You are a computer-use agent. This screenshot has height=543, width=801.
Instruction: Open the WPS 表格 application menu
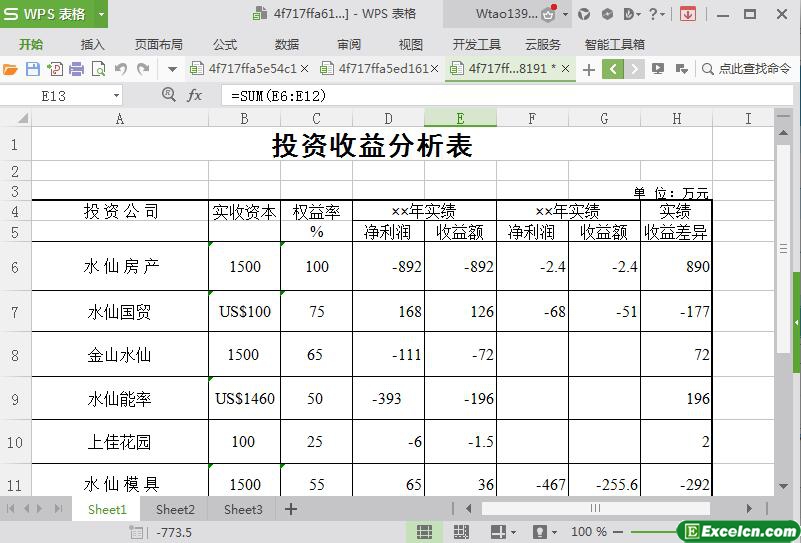point(47,14)
